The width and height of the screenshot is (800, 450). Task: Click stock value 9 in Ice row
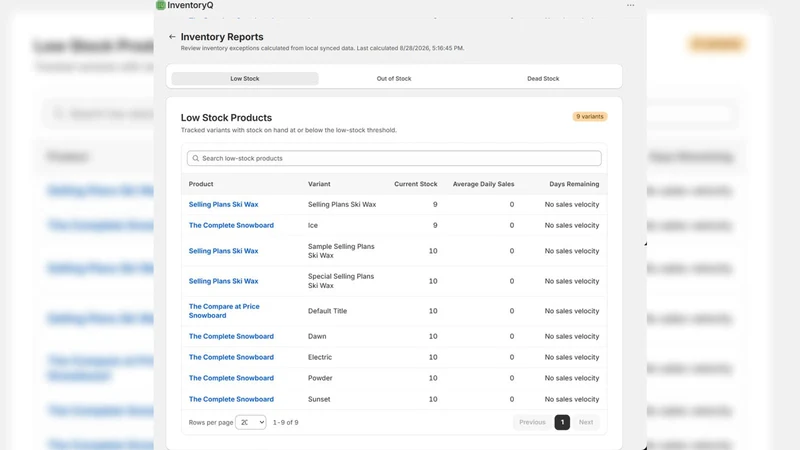(x=435, y=225)
